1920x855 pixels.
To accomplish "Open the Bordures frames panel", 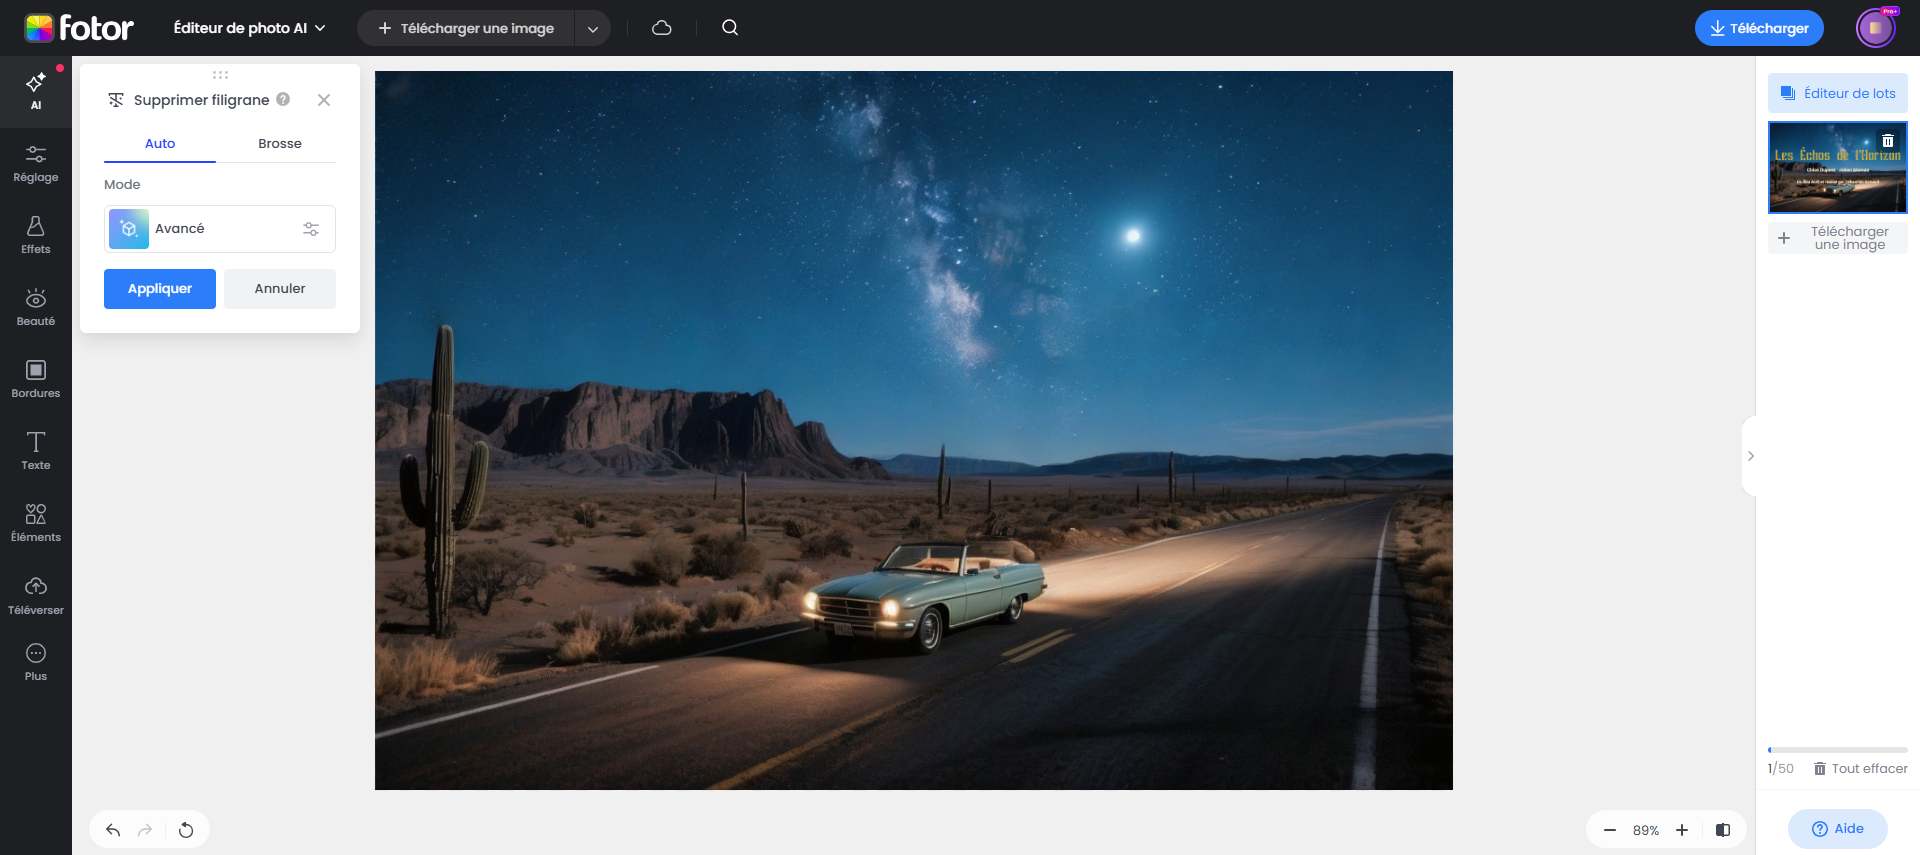I will [x=36, y=380].
